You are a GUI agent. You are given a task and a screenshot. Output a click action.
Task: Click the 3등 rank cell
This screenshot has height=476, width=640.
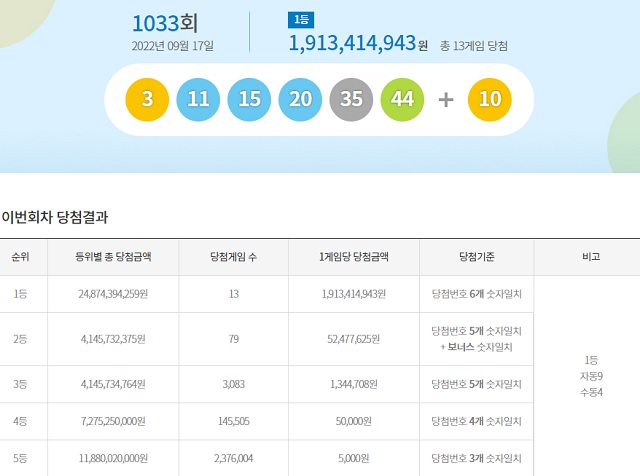point(20,384)
